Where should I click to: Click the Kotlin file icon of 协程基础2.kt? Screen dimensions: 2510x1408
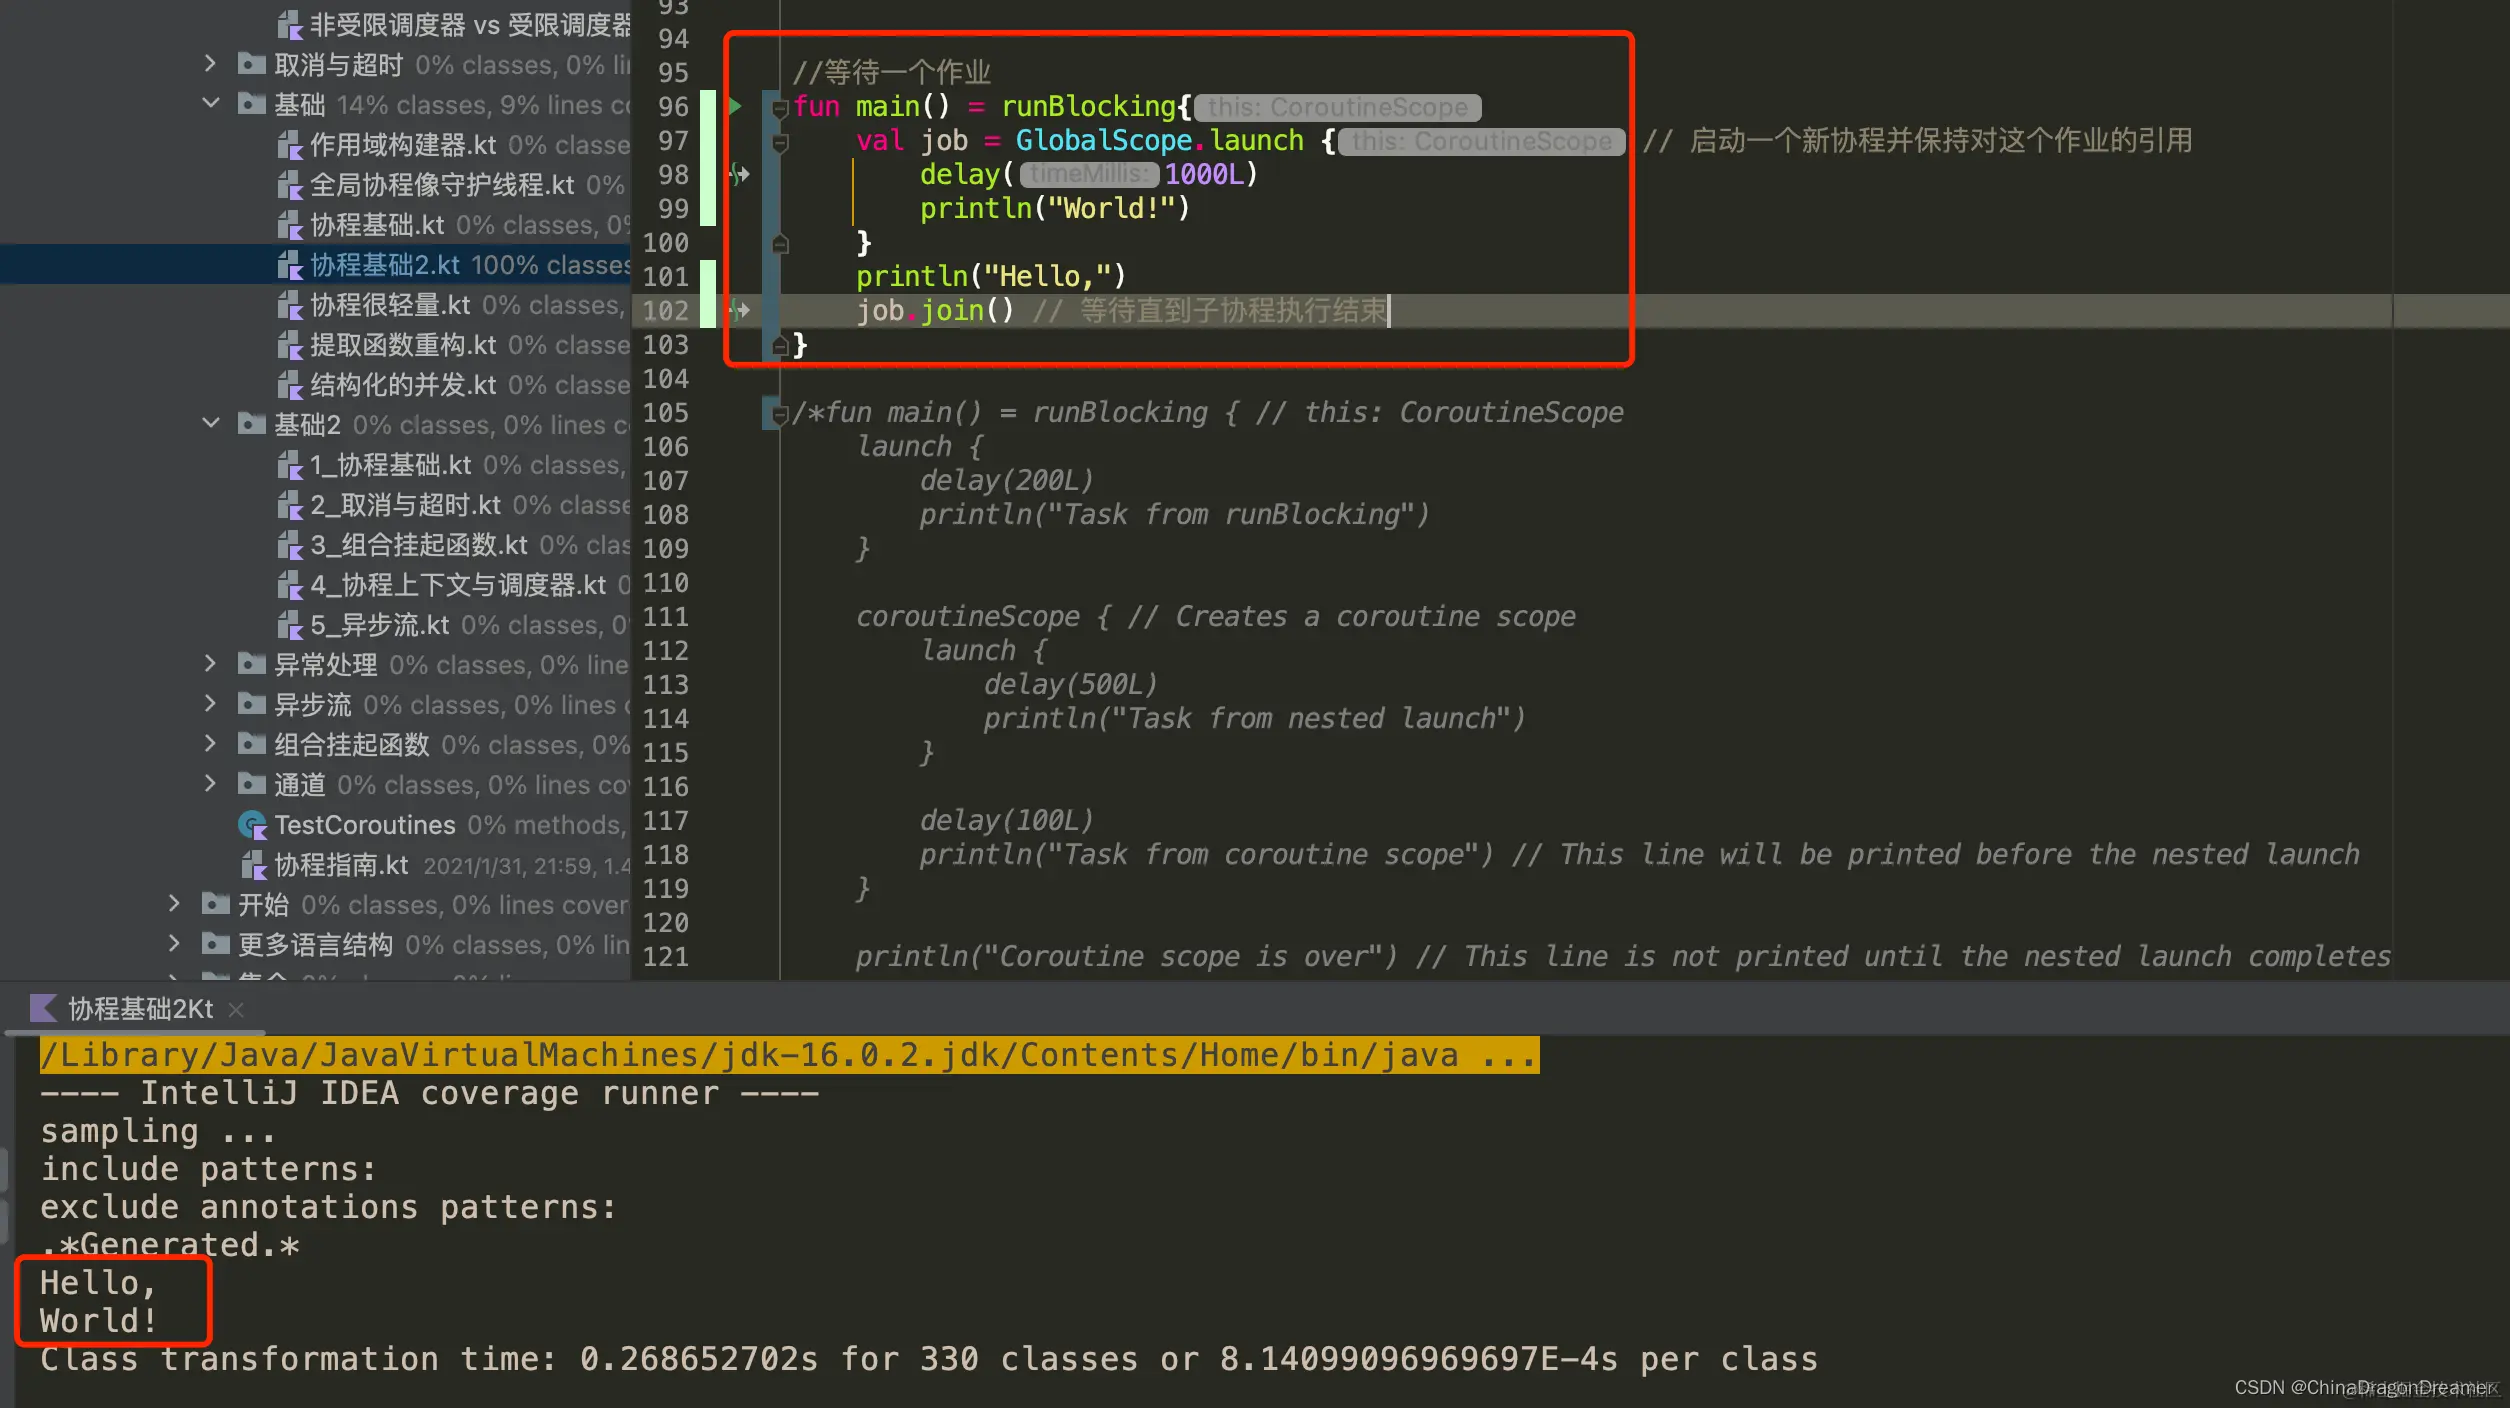pyautogui.click(x=289, y=265)
